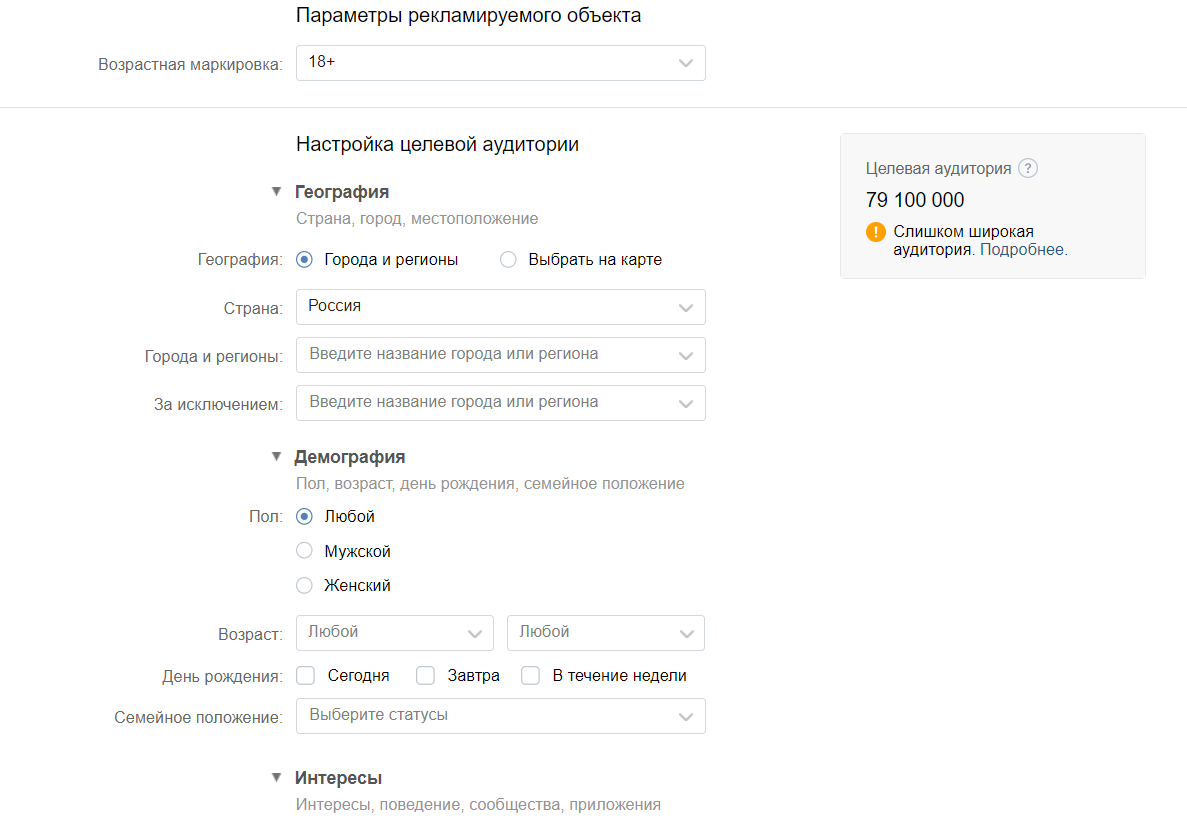Select the Города и регионы radio button
The image size is (1187, 826).
coord(305,260)
